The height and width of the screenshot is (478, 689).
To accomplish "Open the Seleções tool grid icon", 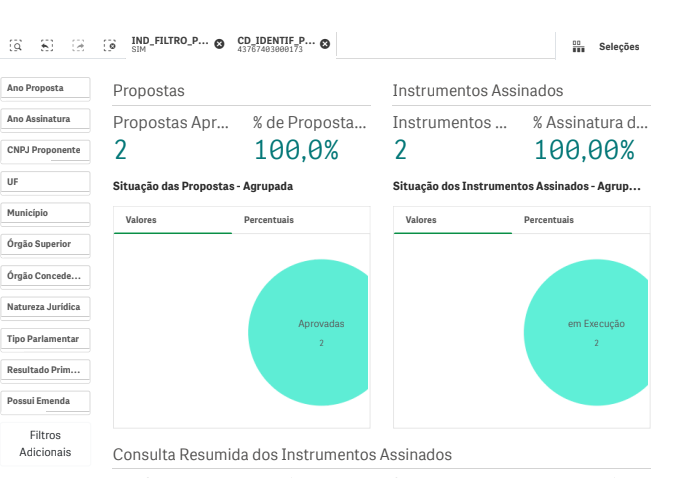I will [x=578, y=47].
